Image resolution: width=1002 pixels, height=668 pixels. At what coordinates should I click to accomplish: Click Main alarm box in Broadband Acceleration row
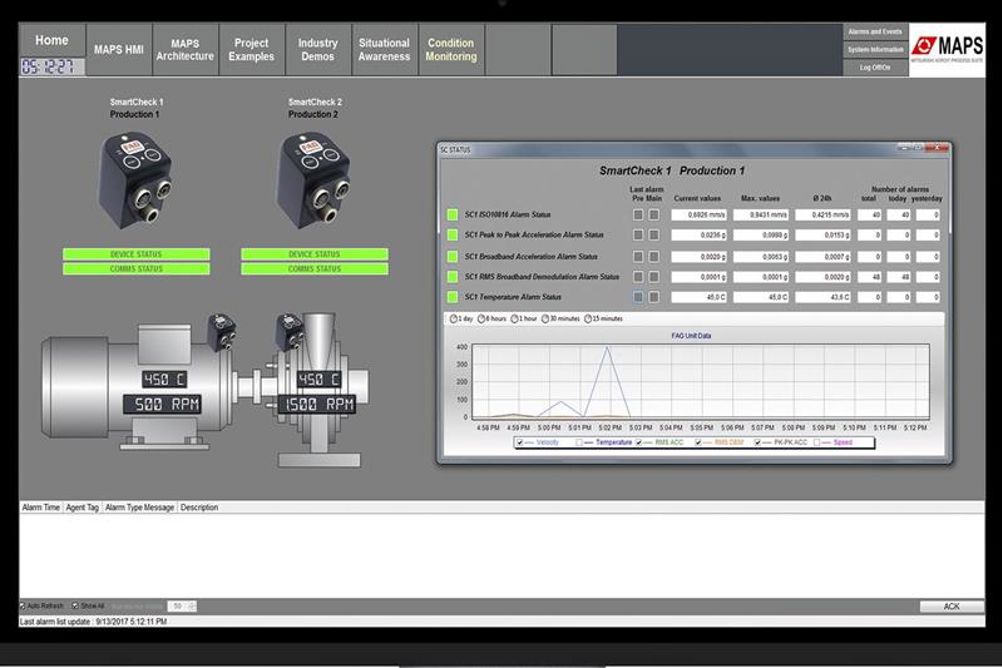654,256
